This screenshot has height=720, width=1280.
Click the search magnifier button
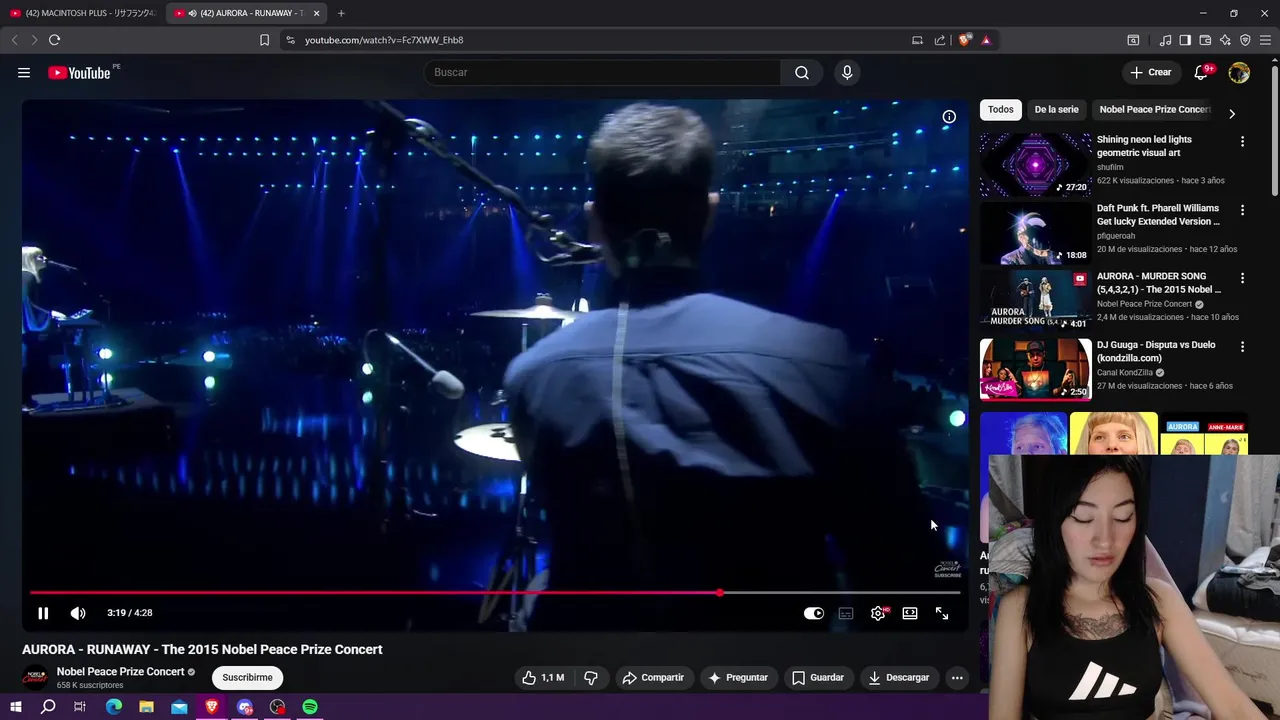click(x=802, y=72)
